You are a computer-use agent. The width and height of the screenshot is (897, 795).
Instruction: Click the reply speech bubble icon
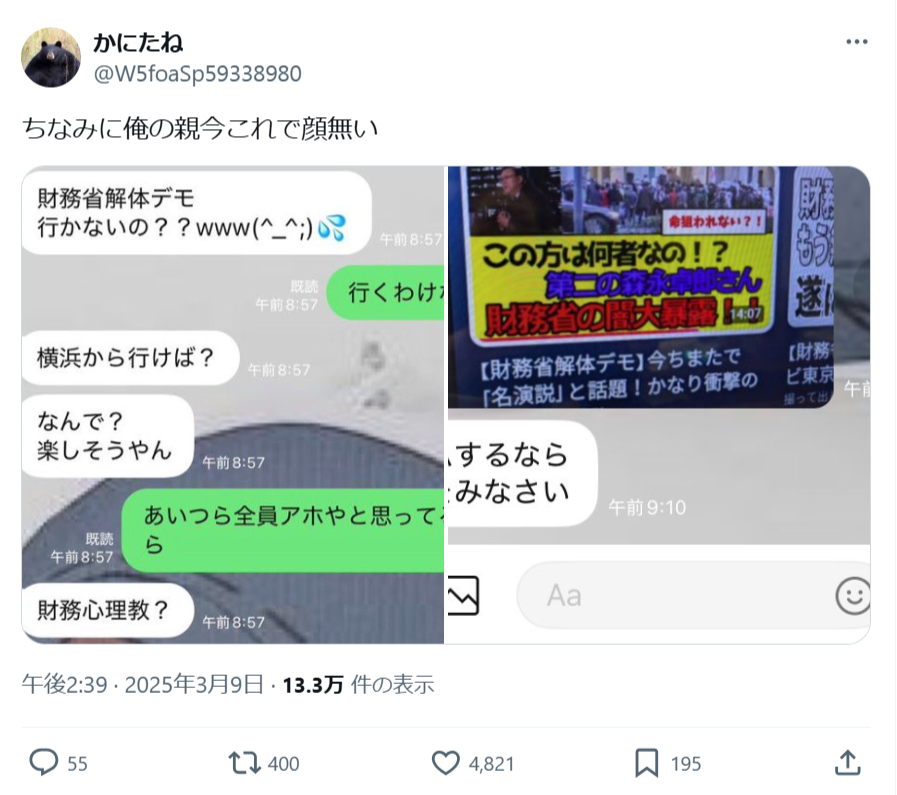(43, 762)
